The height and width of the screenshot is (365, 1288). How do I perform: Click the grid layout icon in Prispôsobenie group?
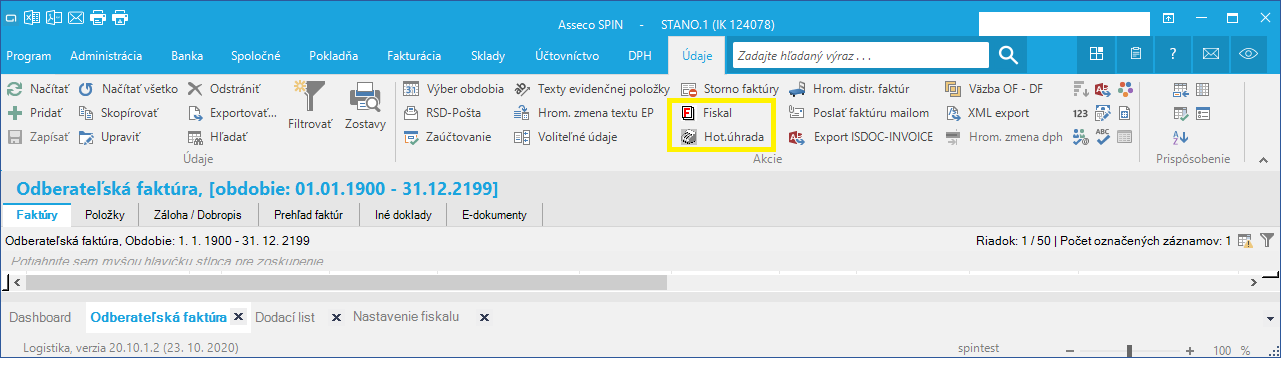[x=1203, y=89]
